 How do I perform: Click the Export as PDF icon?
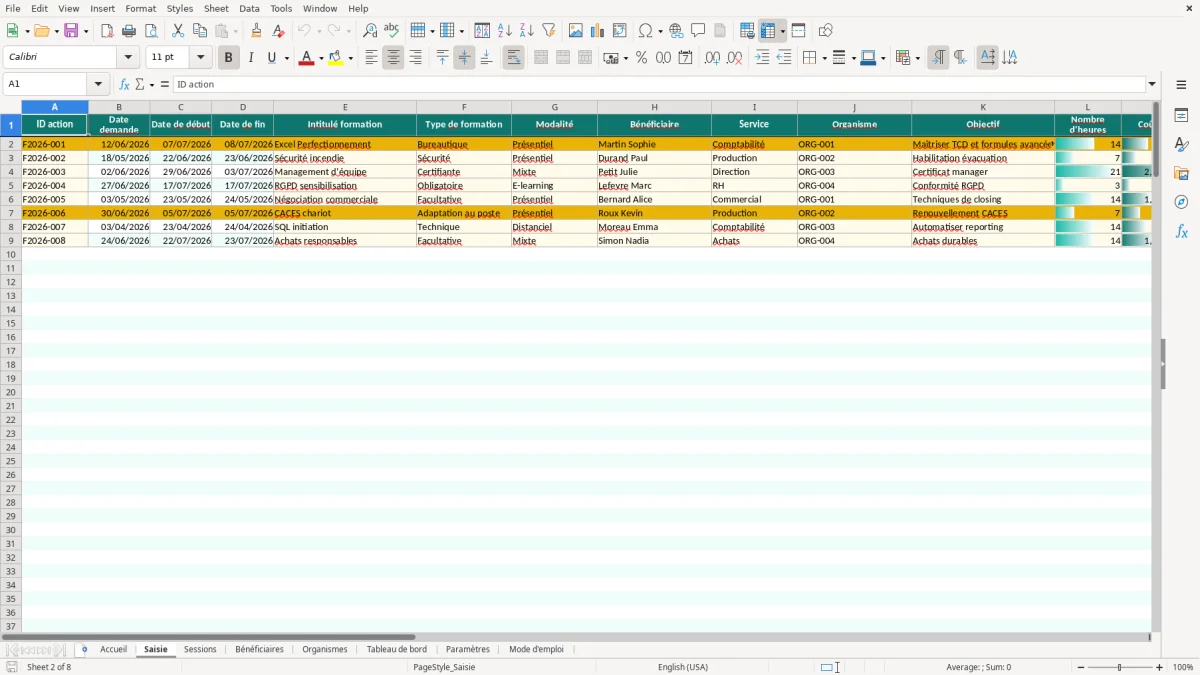point(107,31)
